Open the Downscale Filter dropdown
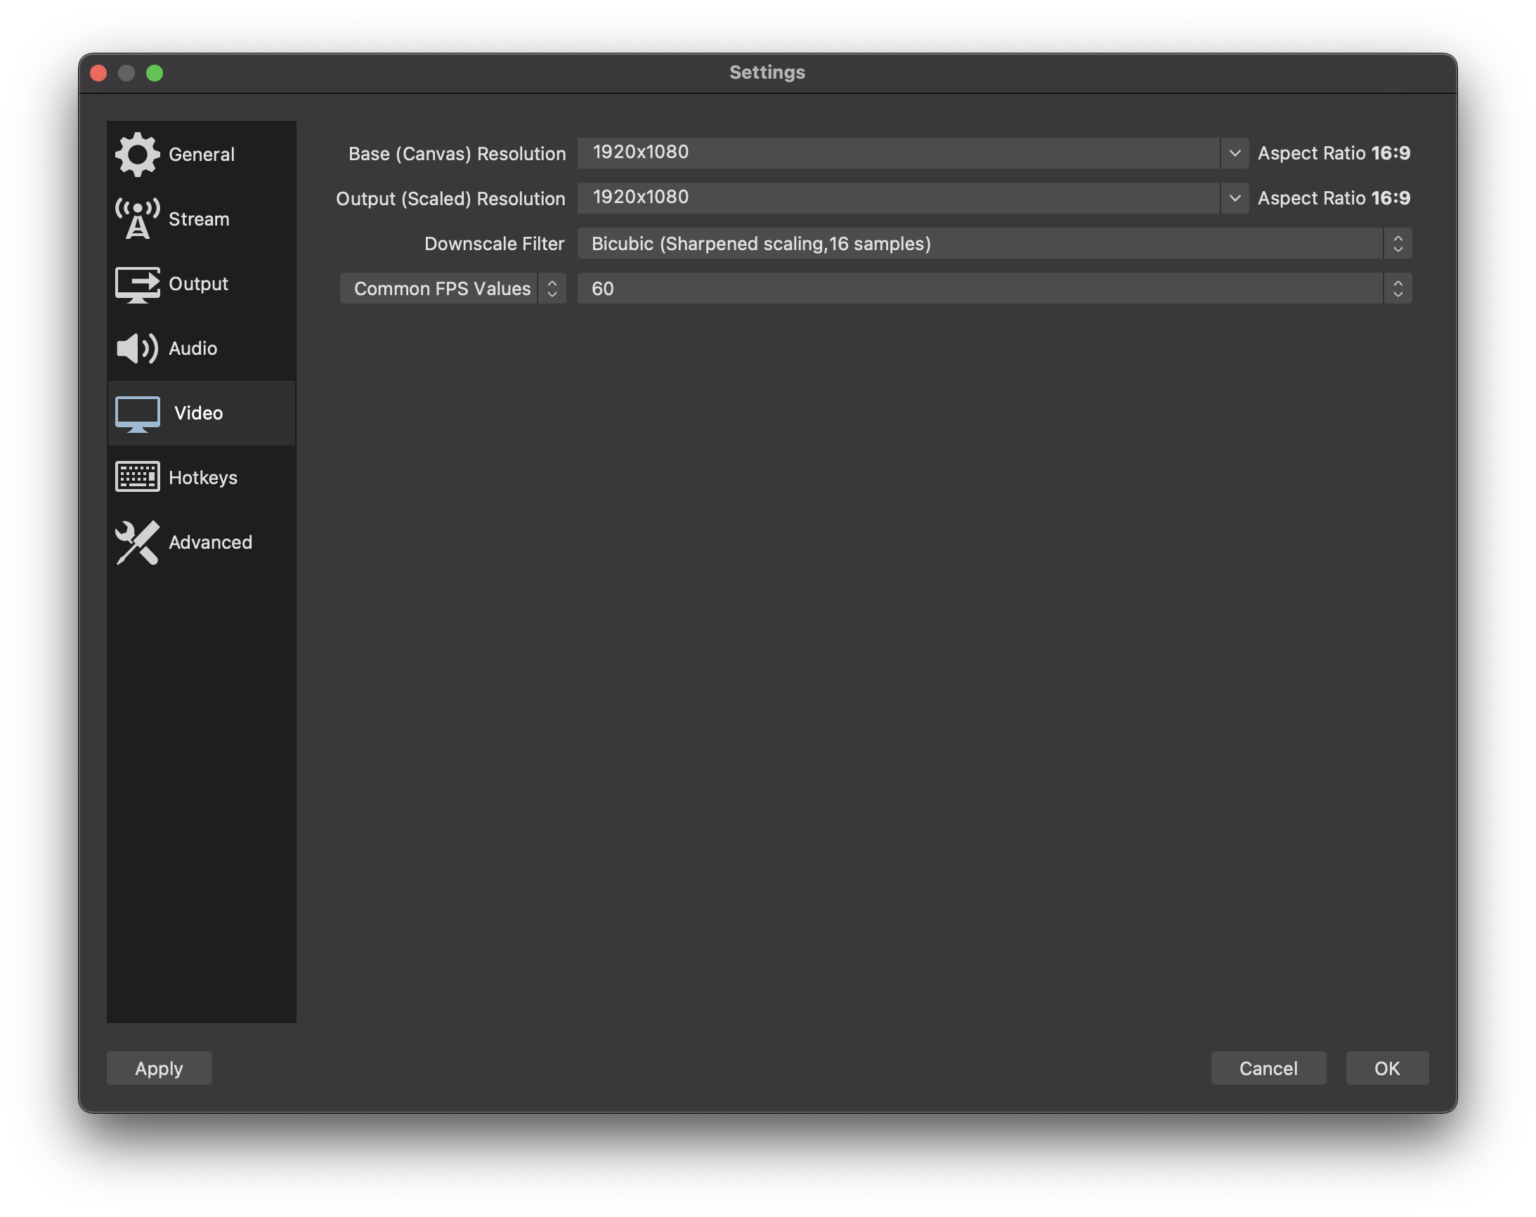Screen dimensions: 1536x1217 [x=1398, y=243]
